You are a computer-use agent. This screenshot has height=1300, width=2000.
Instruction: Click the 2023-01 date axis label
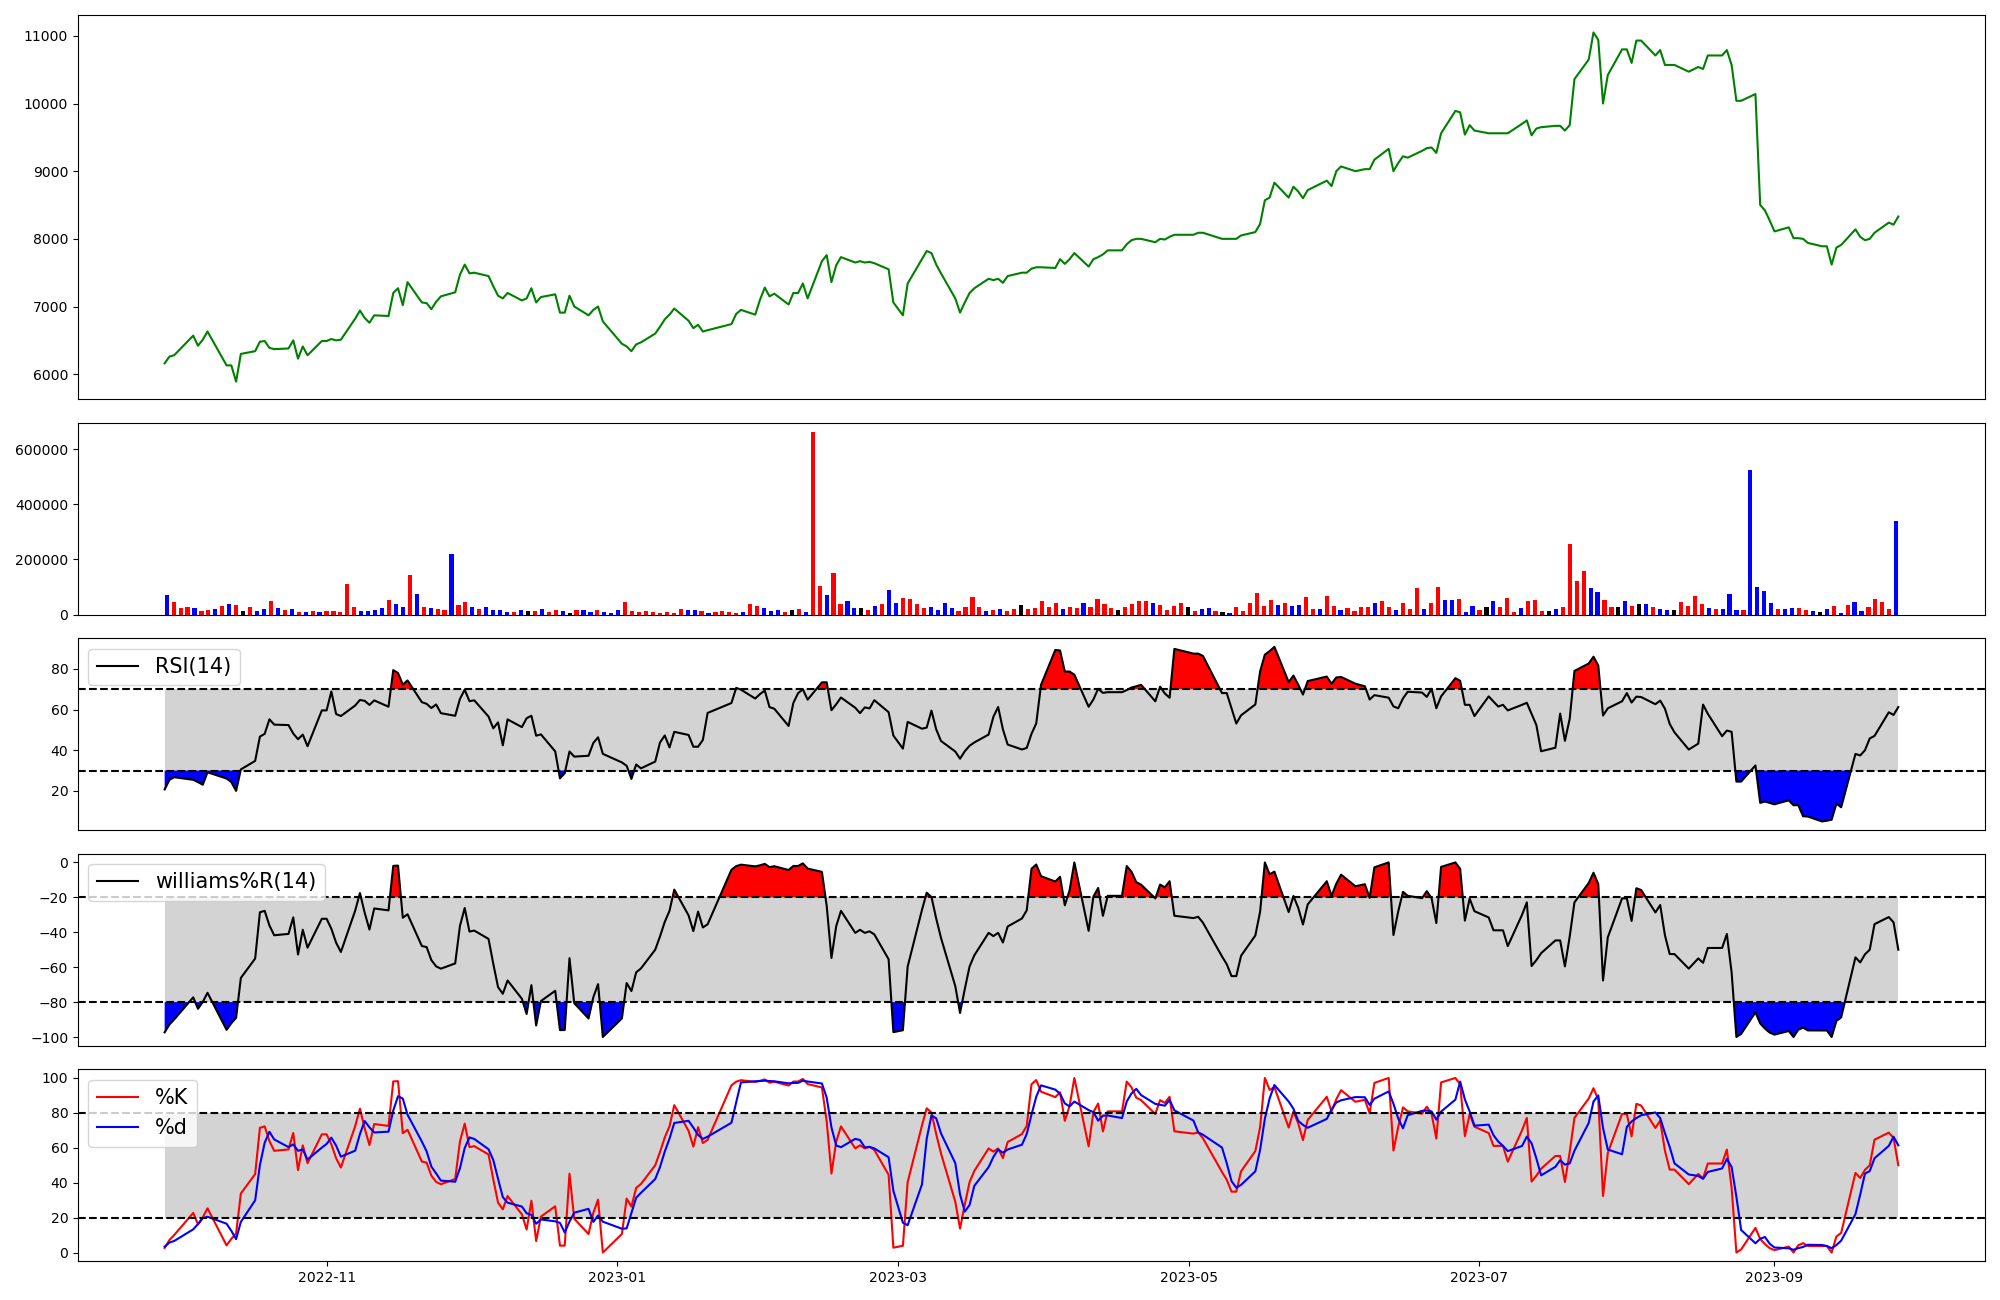[x=617, y=1277]
